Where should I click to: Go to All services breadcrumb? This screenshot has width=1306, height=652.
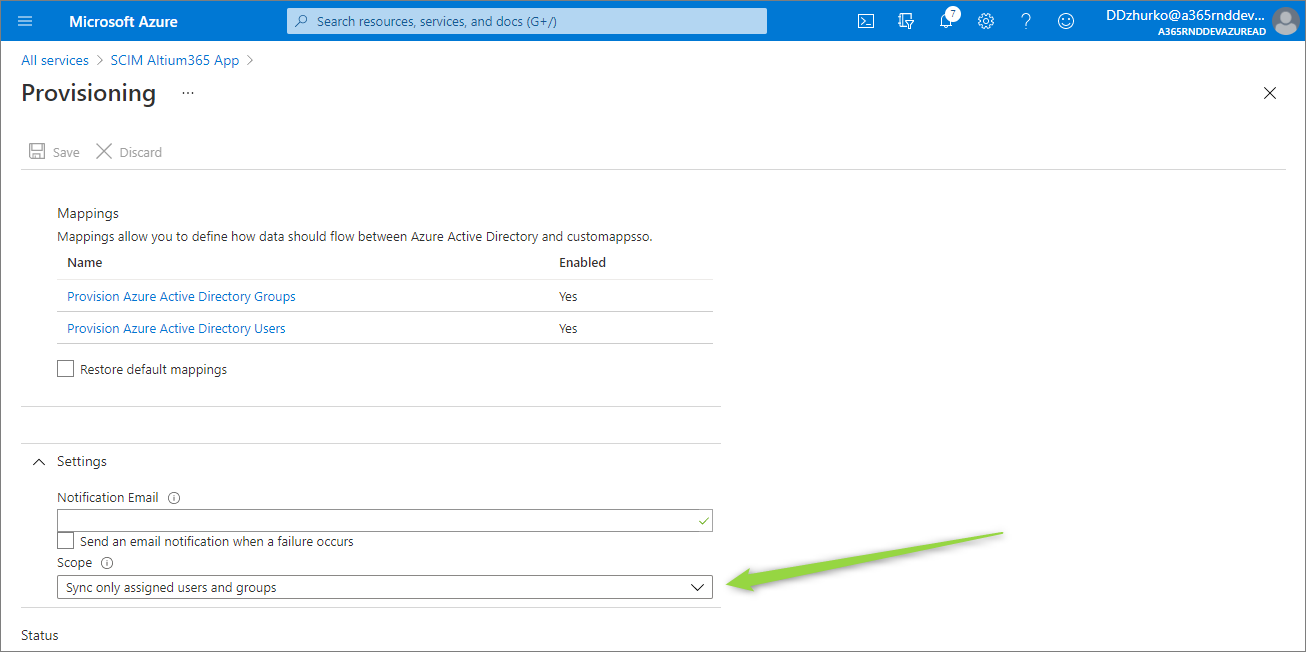pyautogui.click(x=55, y=60)
